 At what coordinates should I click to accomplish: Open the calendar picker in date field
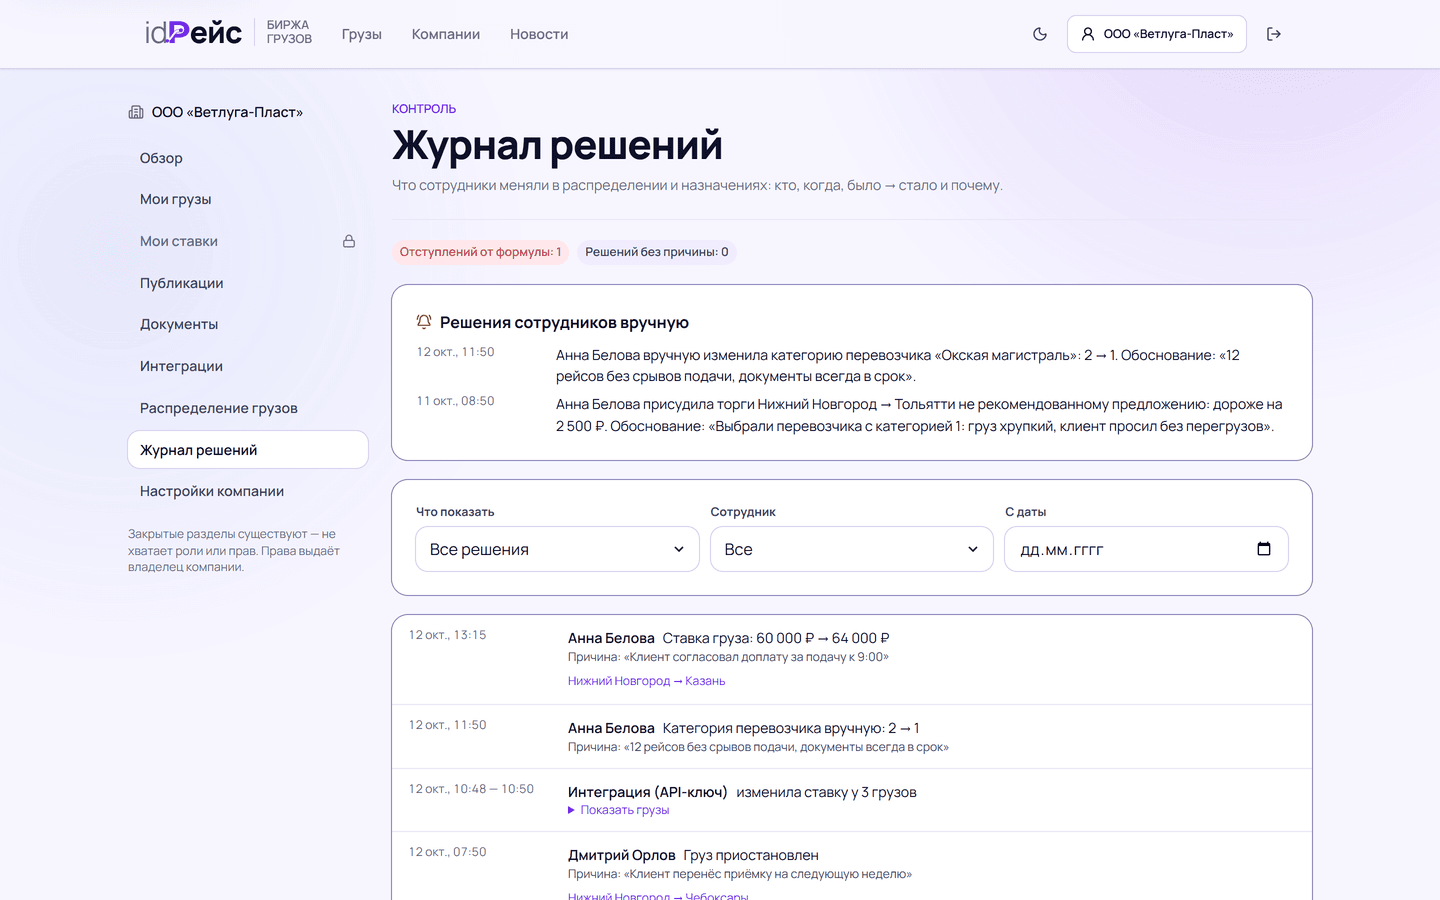(1264, 549)
